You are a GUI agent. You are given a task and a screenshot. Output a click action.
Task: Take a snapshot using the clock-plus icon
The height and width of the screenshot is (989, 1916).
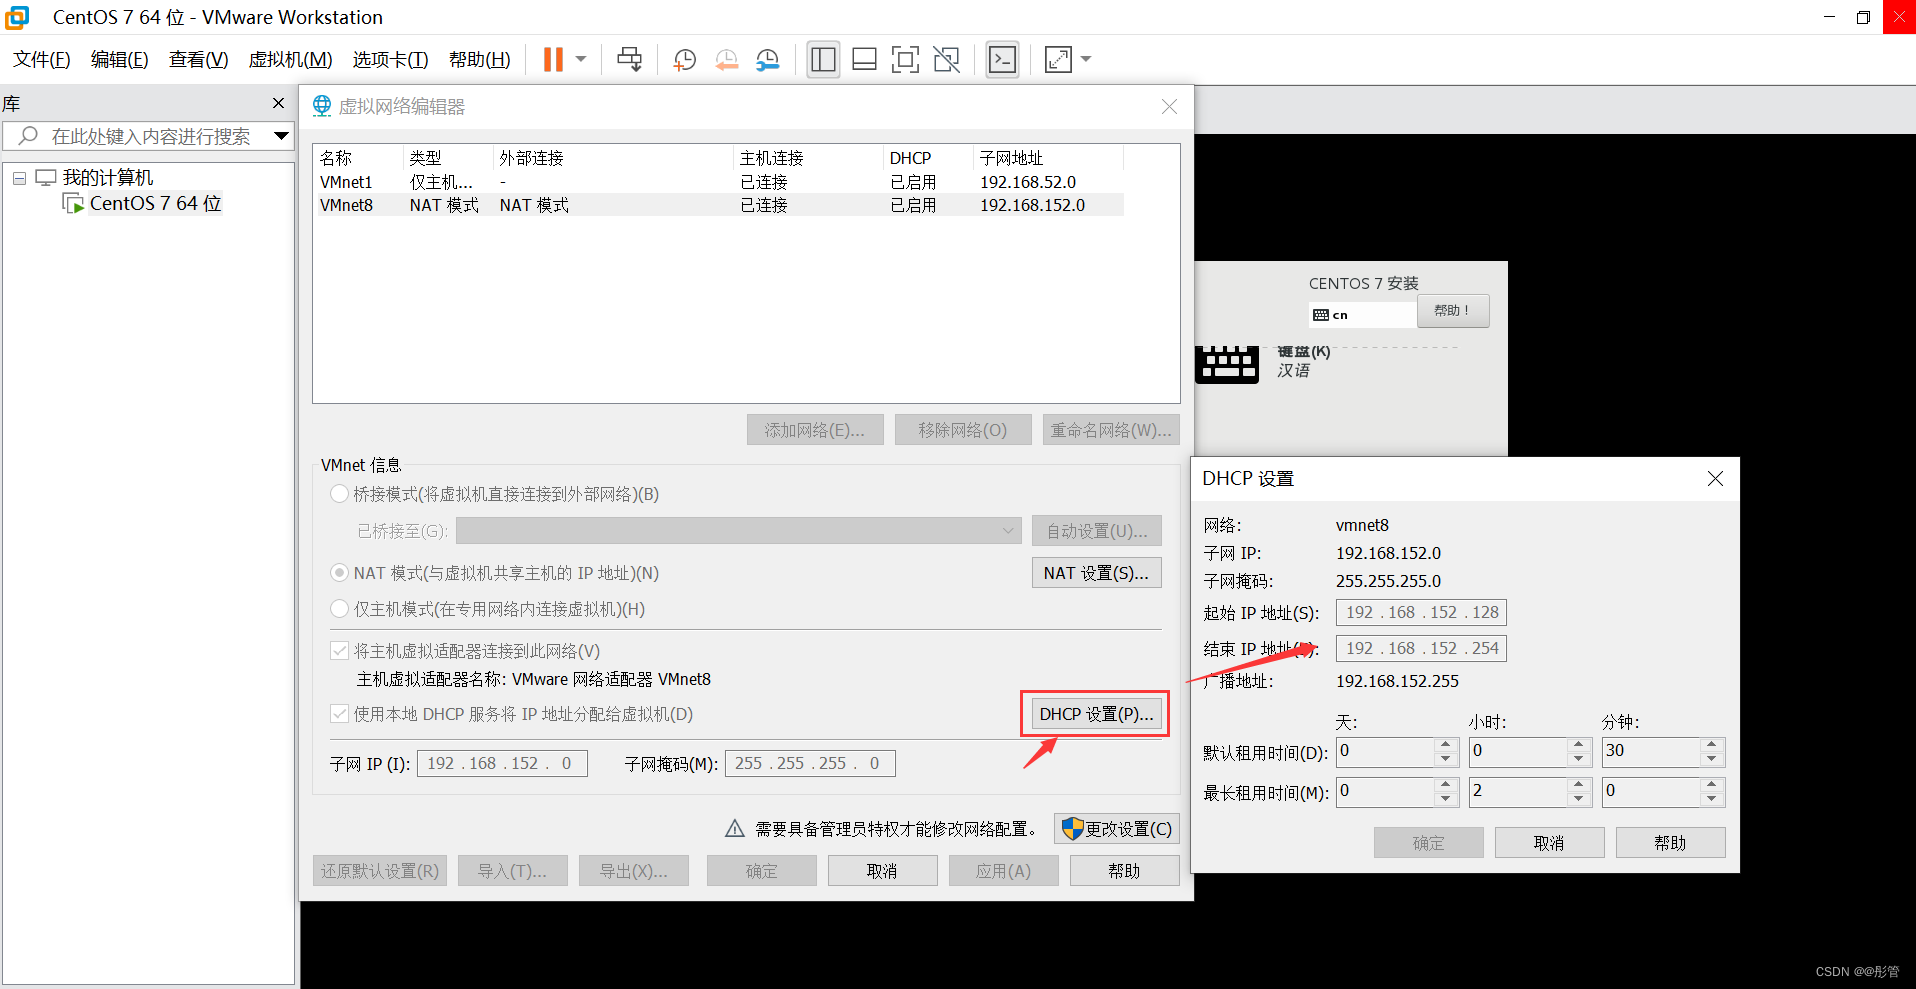coord(683,59)
